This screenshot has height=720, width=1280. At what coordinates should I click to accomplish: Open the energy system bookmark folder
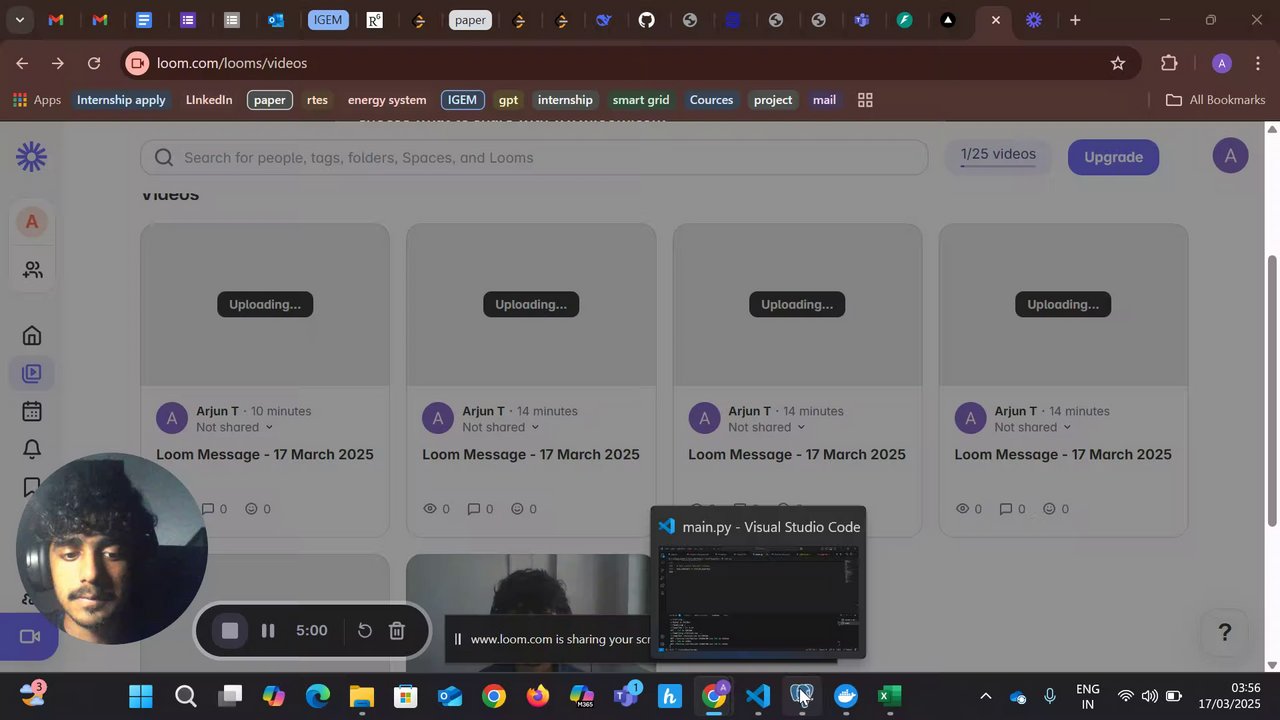point(387,100)
